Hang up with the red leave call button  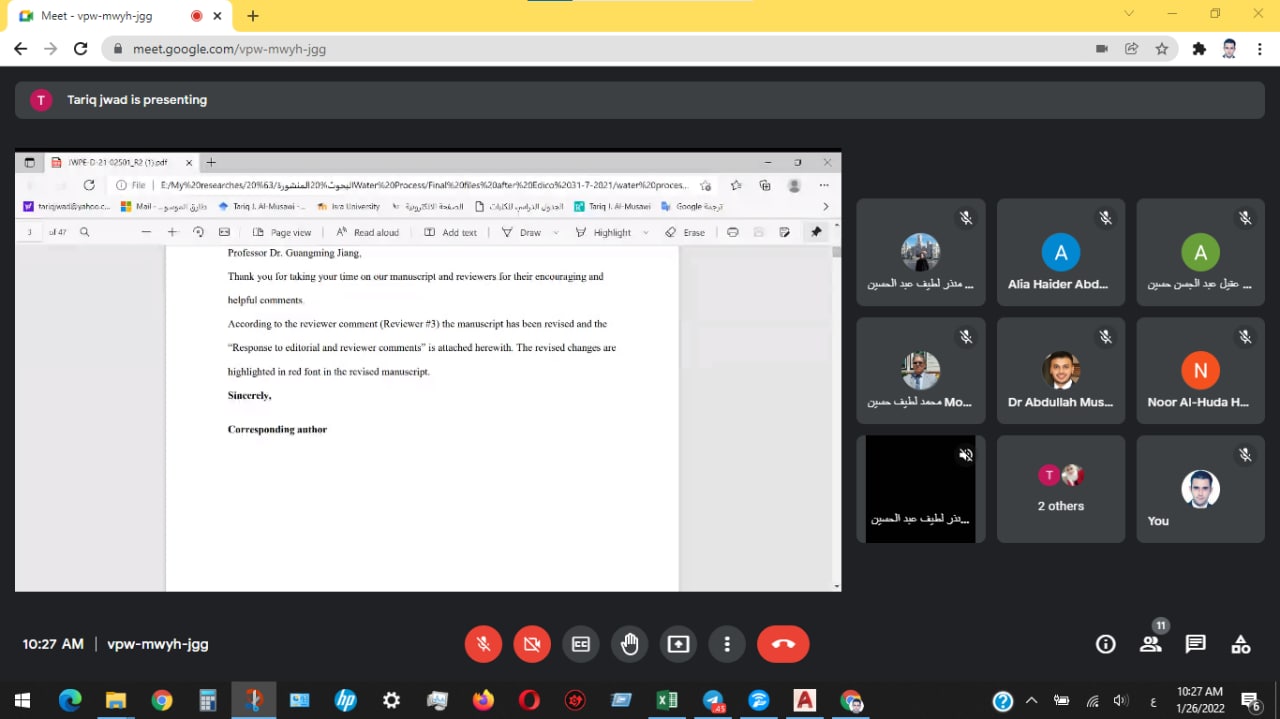[x=783, y=644]
